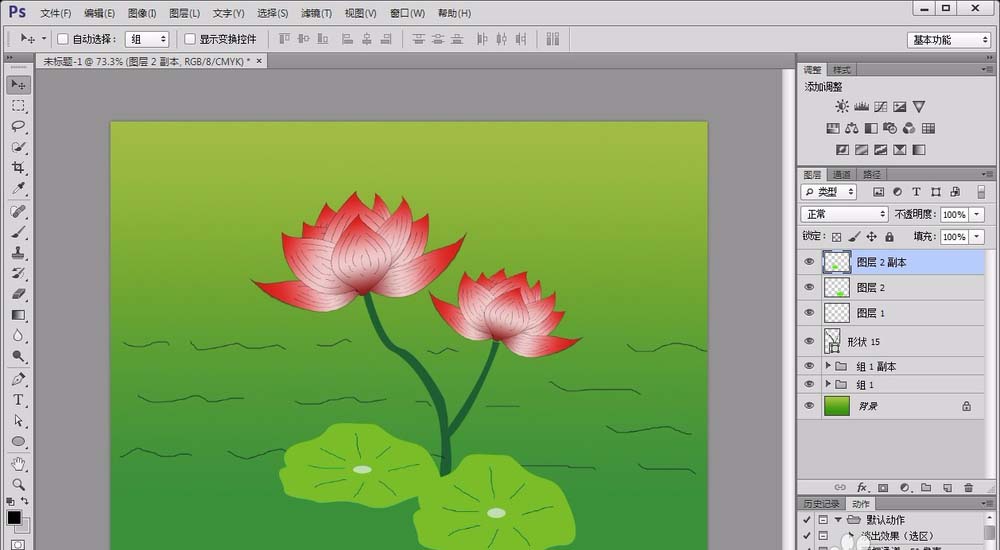The image size is (1000, 550).
Task: Open the 滤镜(T) menu
Action: point(316,13)
